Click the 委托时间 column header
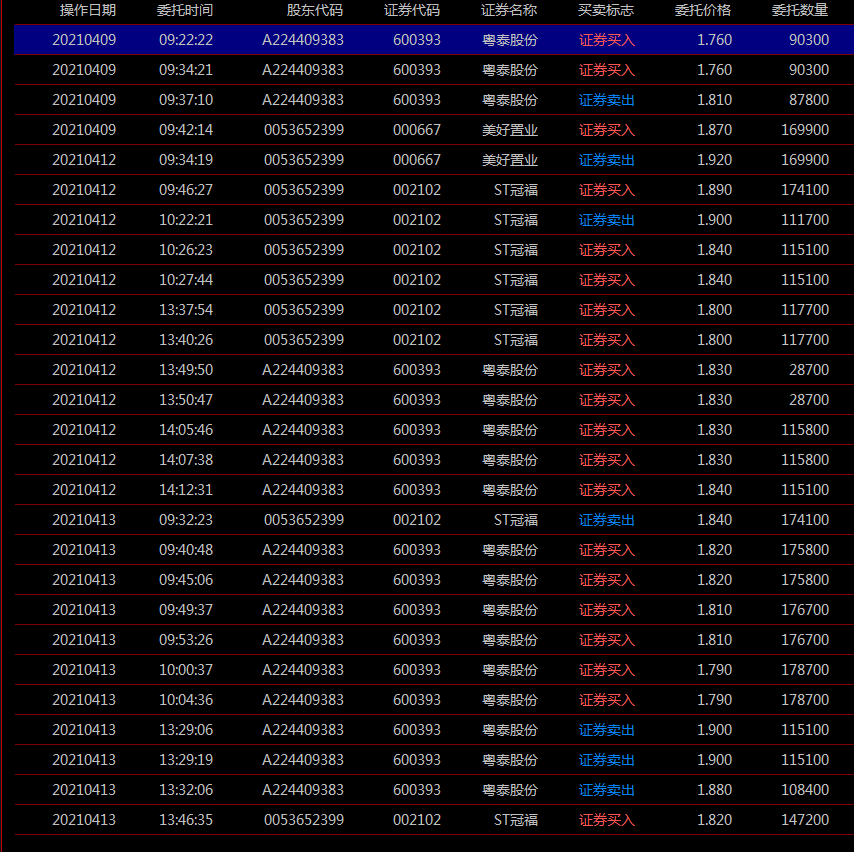 185,10
